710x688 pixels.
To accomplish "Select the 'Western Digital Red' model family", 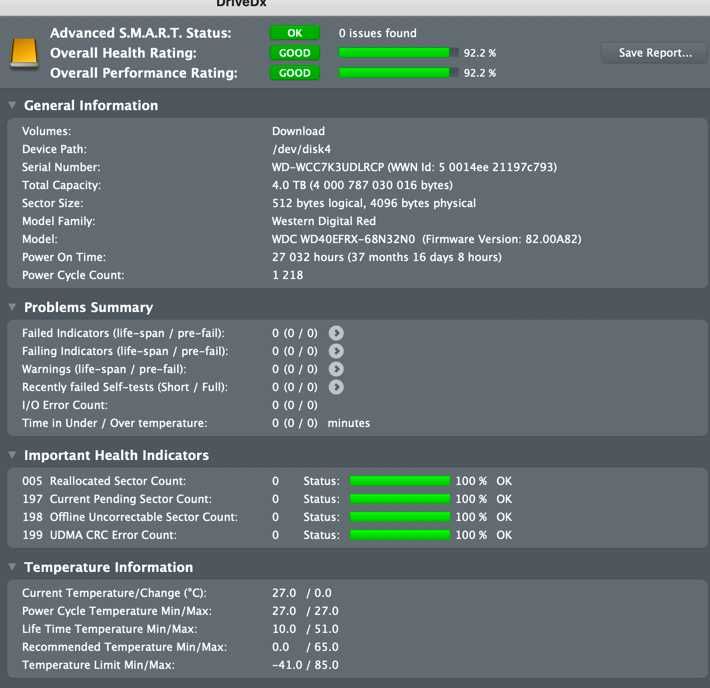I will [324, 221].
